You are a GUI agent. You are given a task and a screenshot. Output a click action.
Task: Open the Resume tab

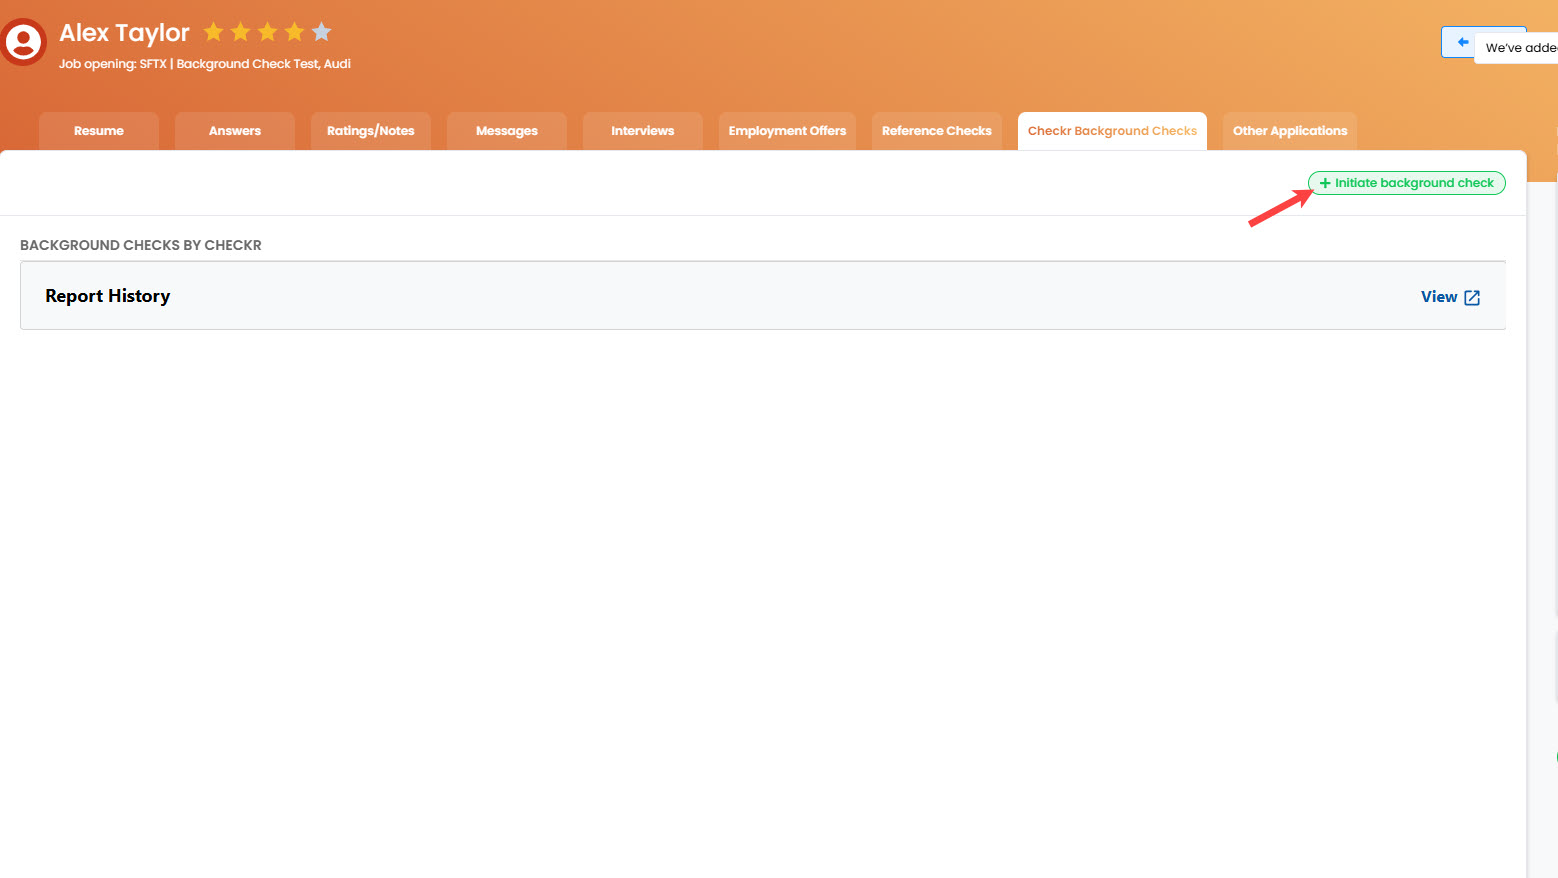pos(99,131)
